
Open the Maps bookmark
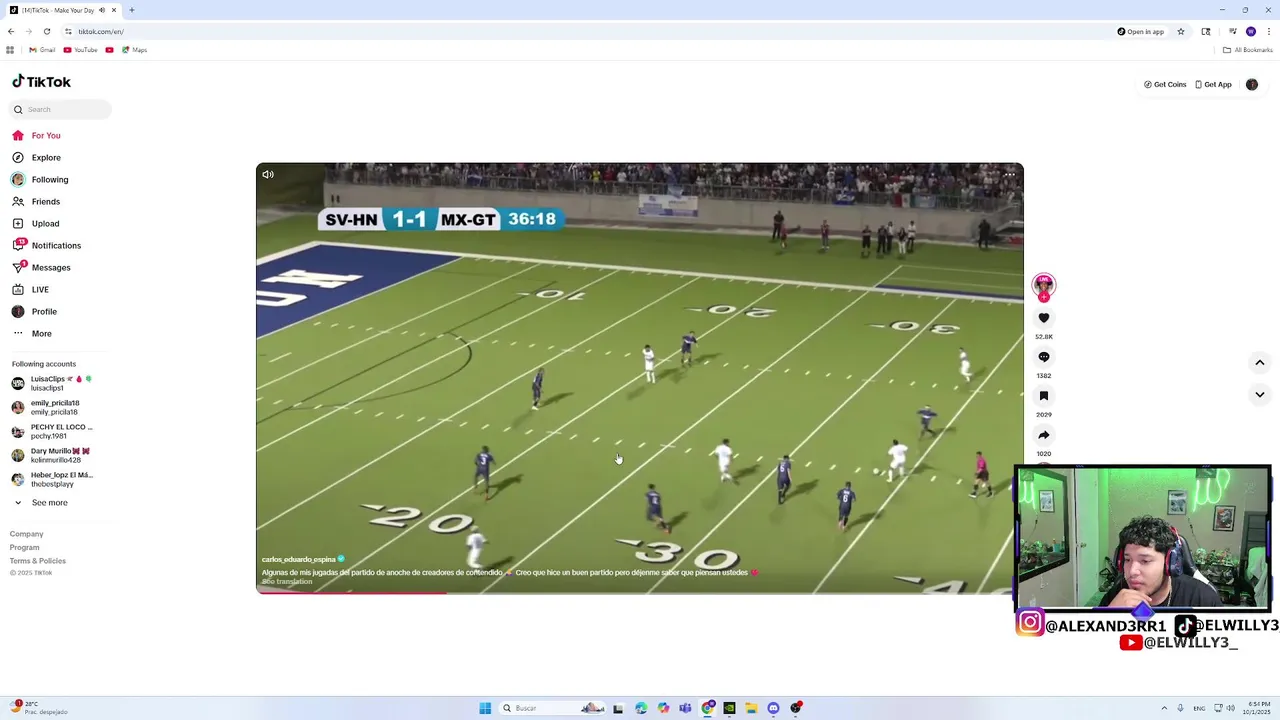point(135,50)
